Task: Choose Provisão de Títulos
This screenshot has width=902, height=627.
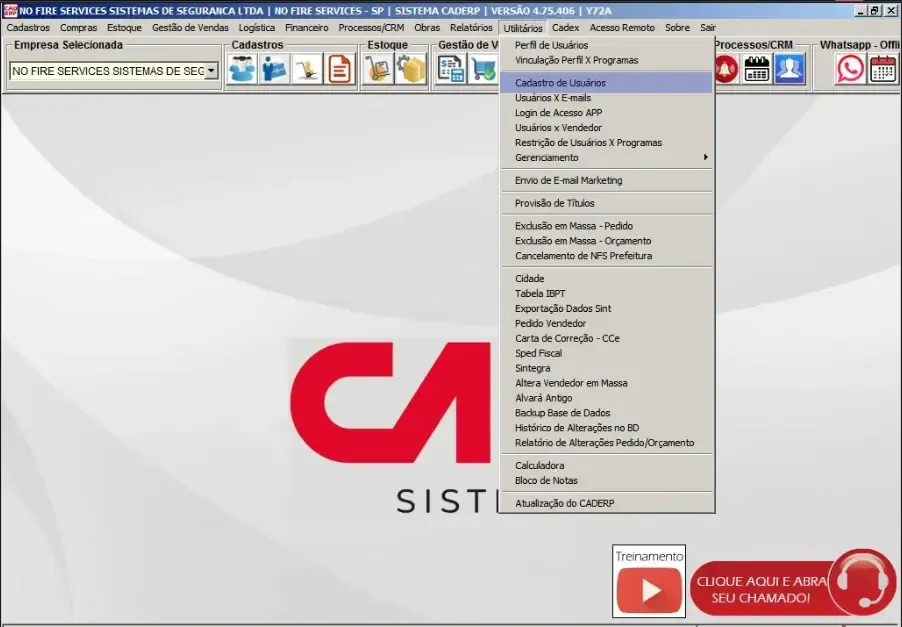Action: pyautogui.click(x=607, y=203)
